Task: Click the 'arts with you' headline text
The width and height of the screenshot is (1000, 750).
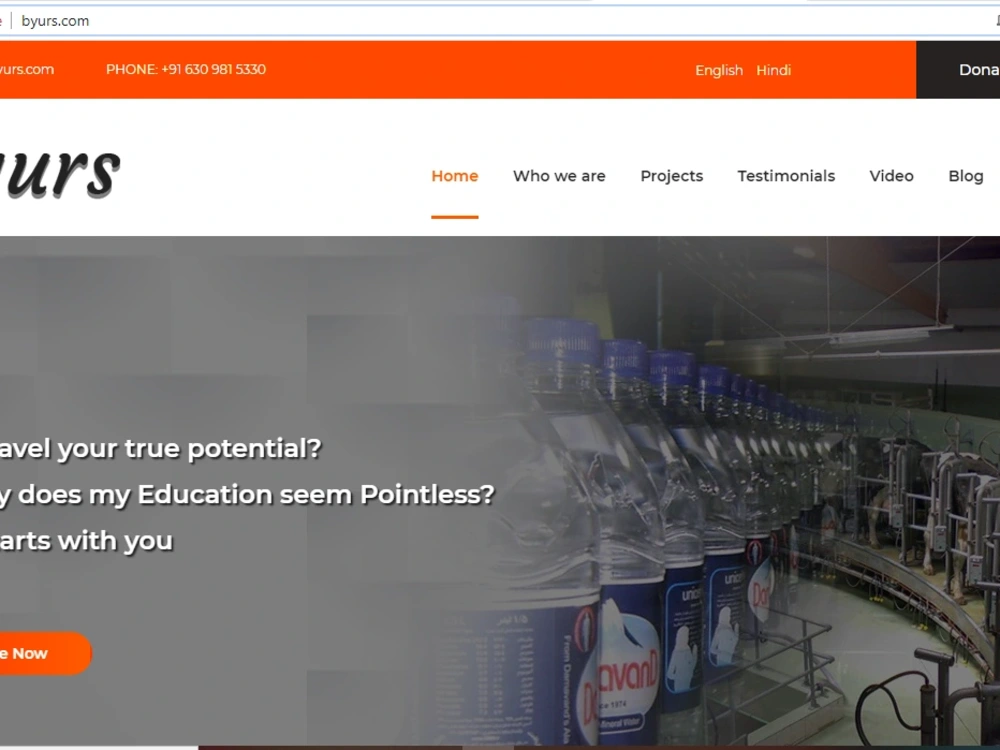Action: pyautogui.click(x=86, y=541)
